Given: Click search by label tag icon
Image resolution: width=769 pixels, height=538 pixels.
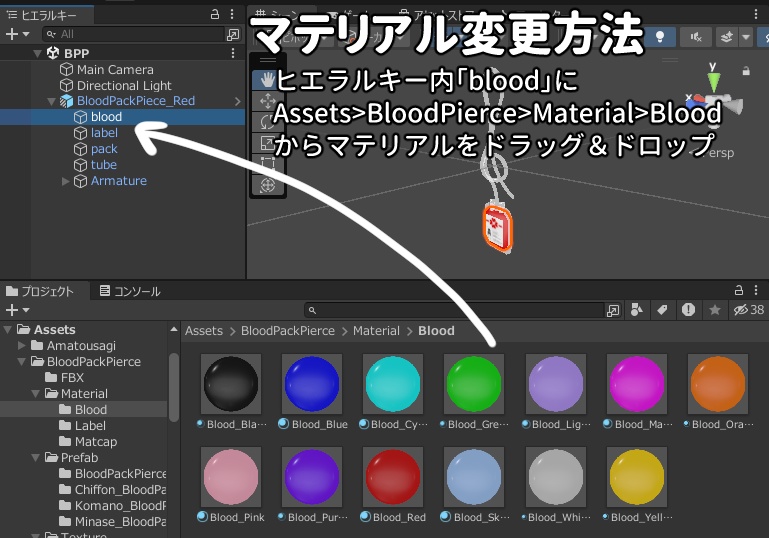Looking at the screenshot, I should pyautogui.click(x=662, y=310).
